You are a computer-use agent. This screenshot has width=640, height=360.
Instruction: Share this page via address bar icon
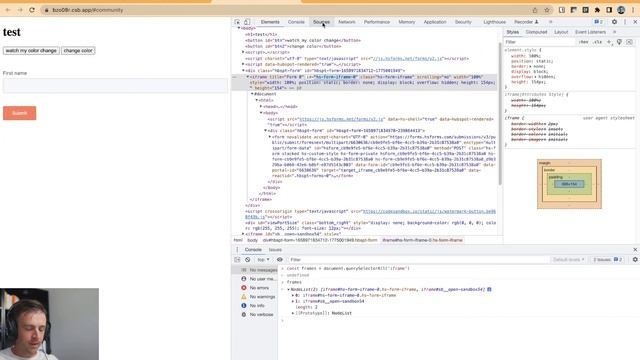point(535,10)
